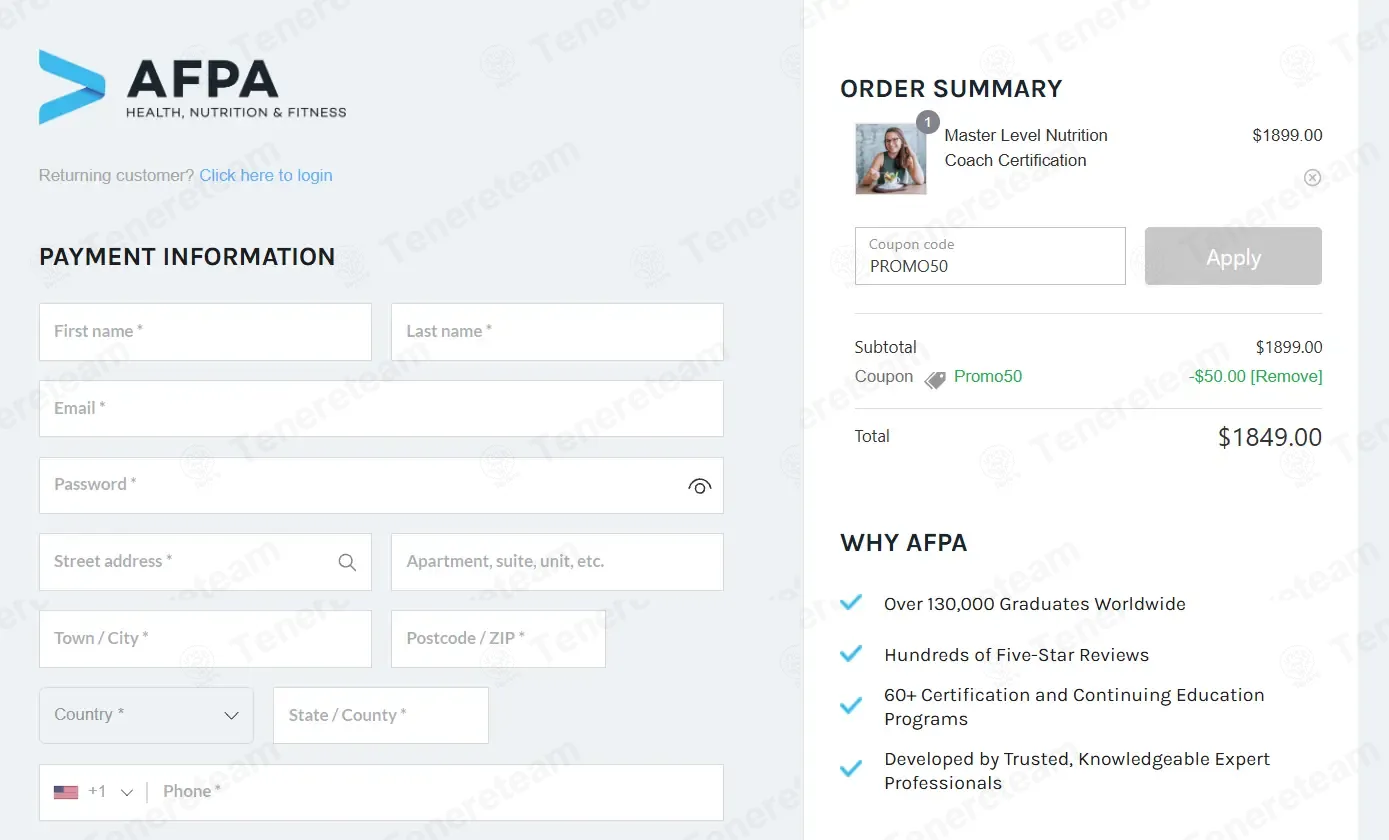Click the US flag phone country icon
The height and width of the screenshot is (840, 1389).
(66, 792)
